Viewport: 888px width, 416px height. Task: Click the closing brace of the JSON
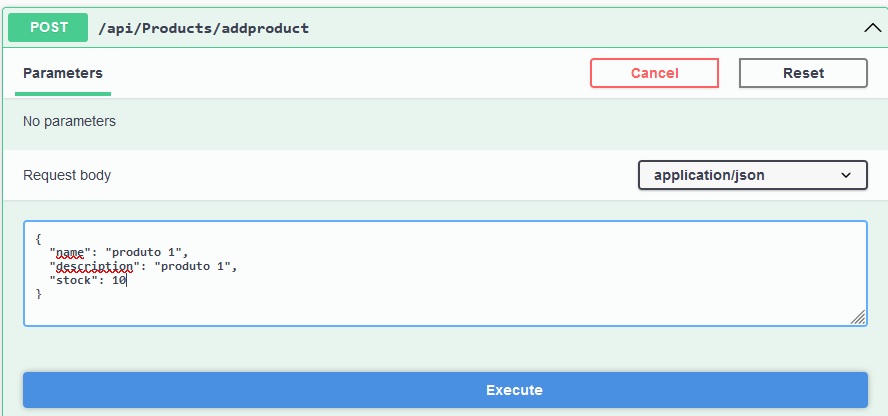[x=39, y=294]
